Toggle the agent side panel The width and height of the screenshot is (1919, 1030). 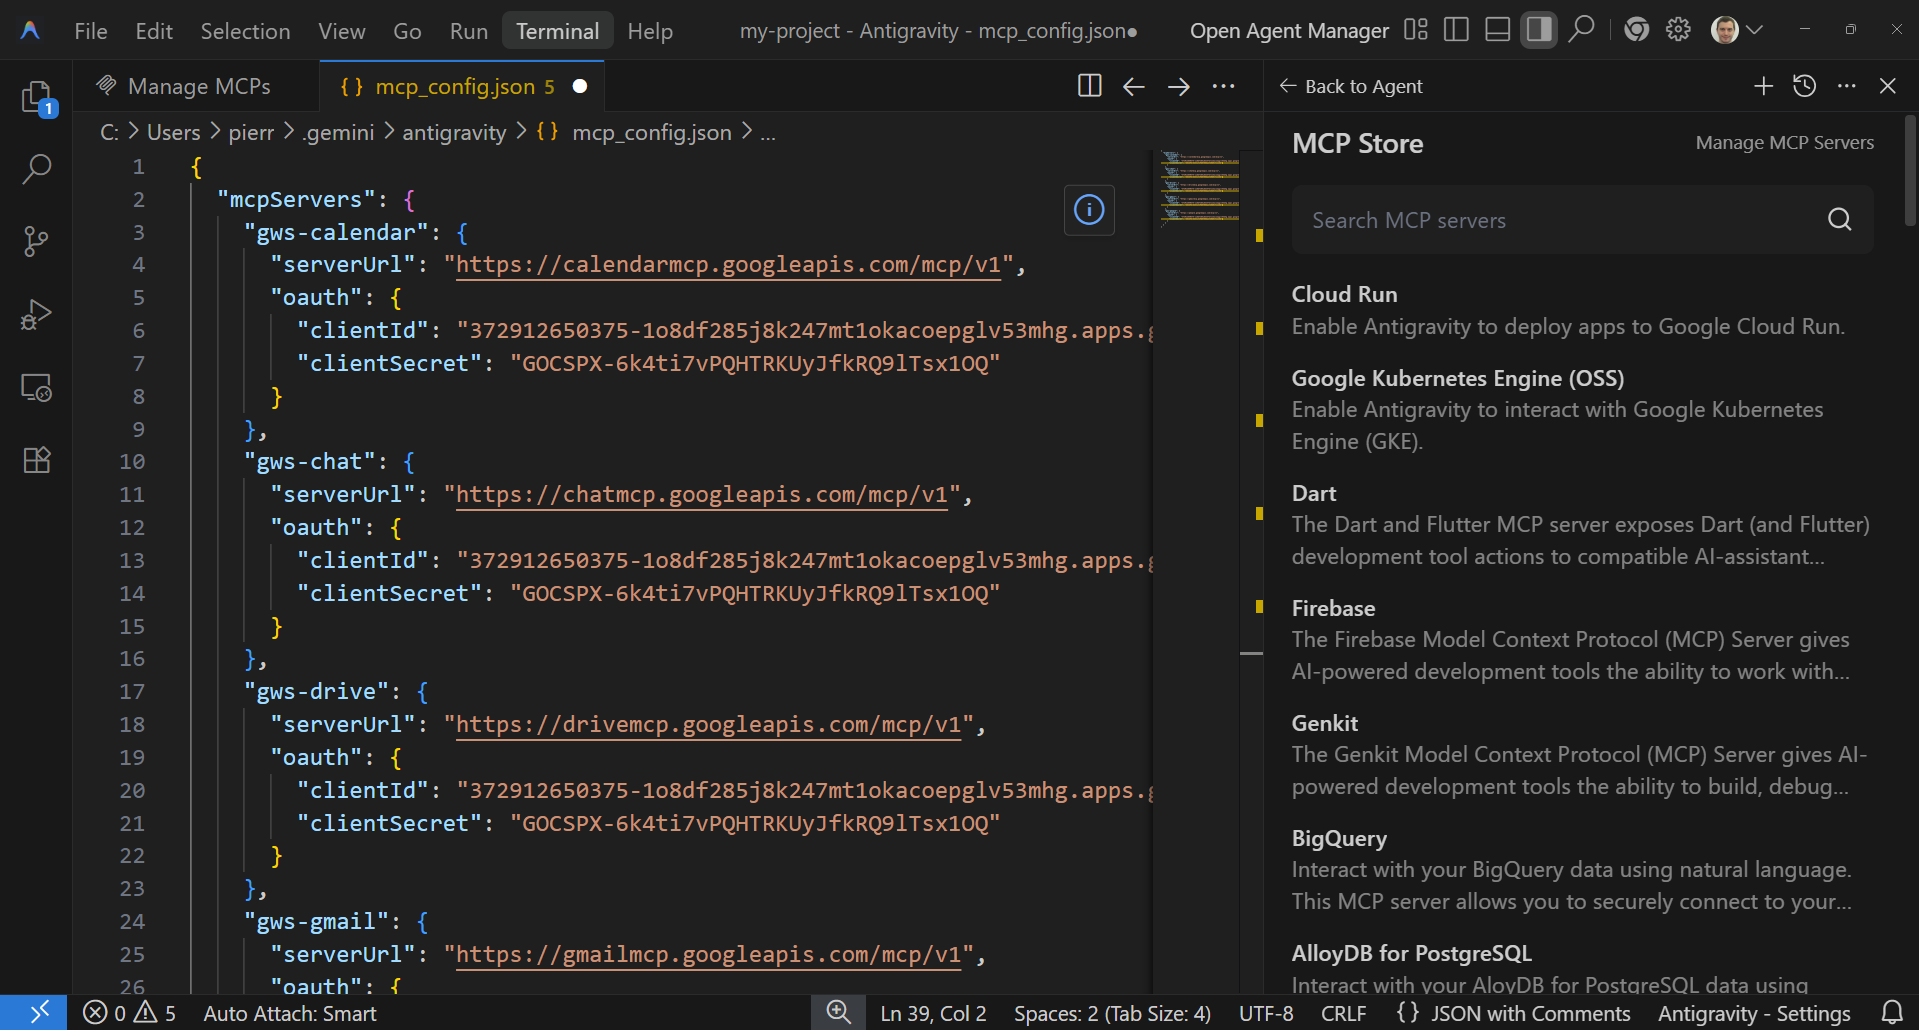pos(1539,30)
